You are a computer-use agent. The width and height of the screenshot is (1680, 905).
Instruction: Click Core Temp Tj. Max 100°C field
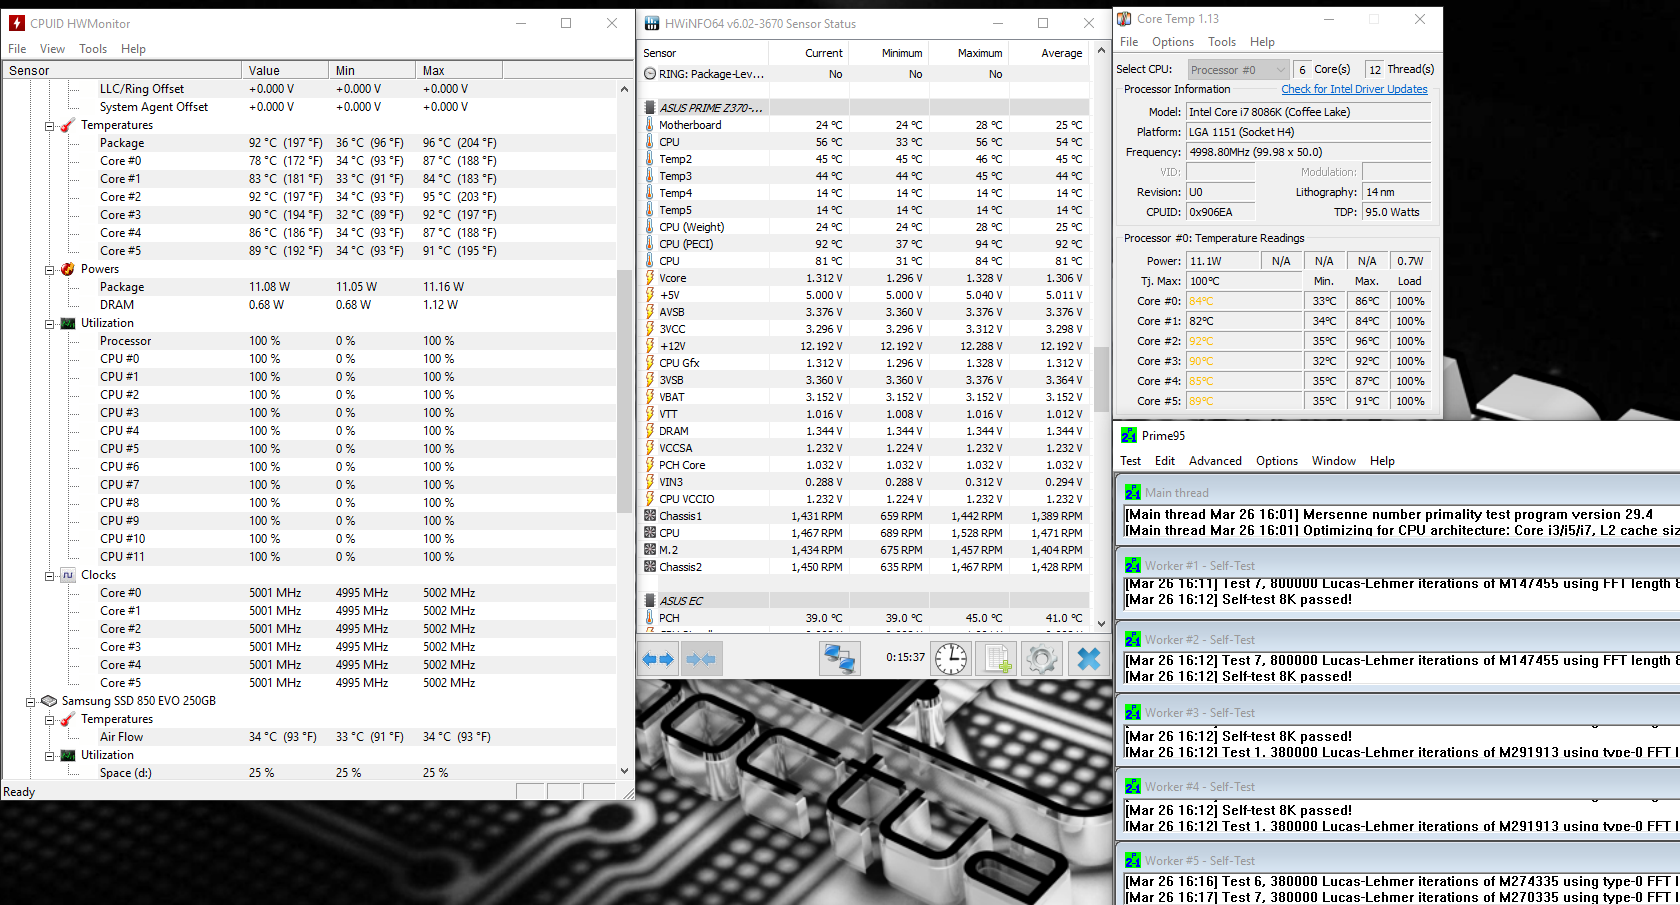point(1244,281)
